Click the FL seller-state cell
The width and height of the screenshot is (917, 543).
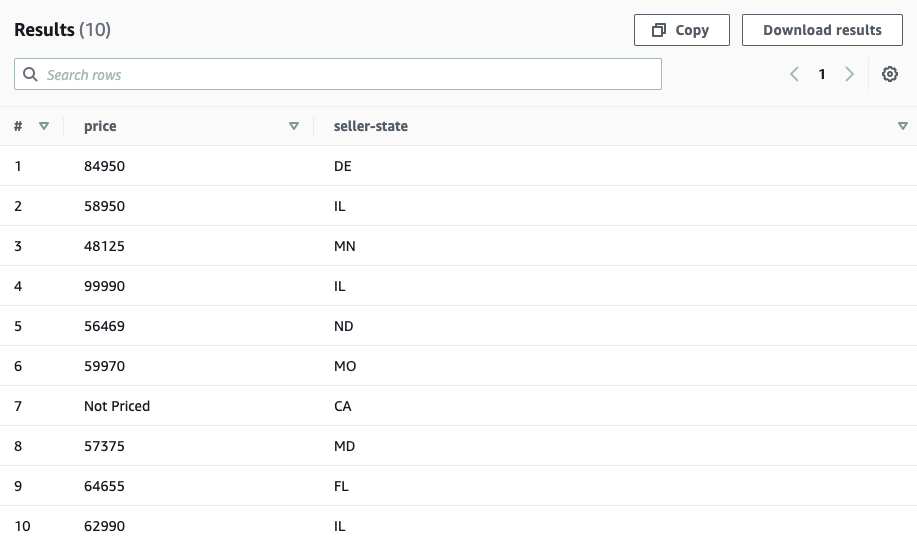(340, 486)
